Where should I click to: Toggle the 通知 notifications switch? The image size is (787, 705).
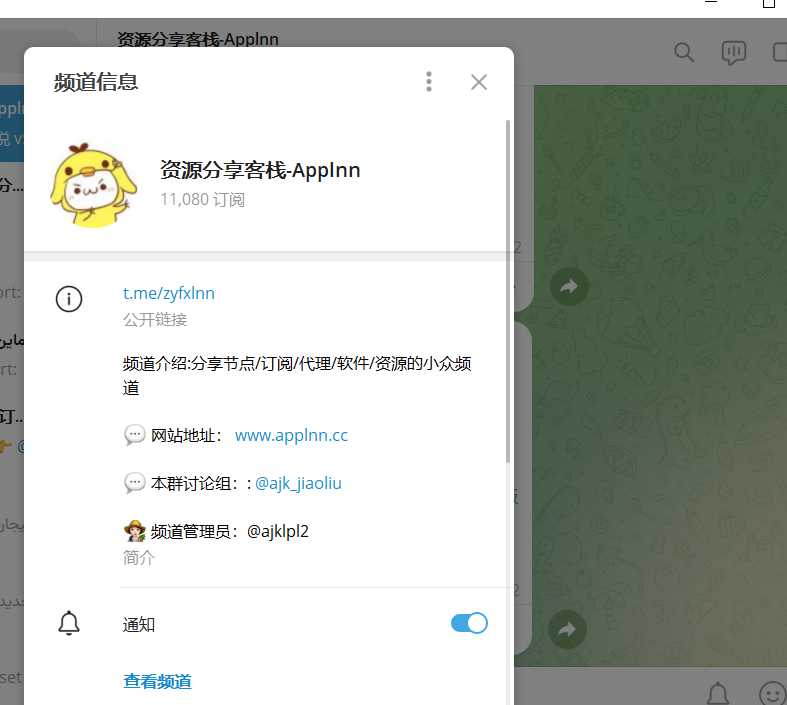click(469, 623)
